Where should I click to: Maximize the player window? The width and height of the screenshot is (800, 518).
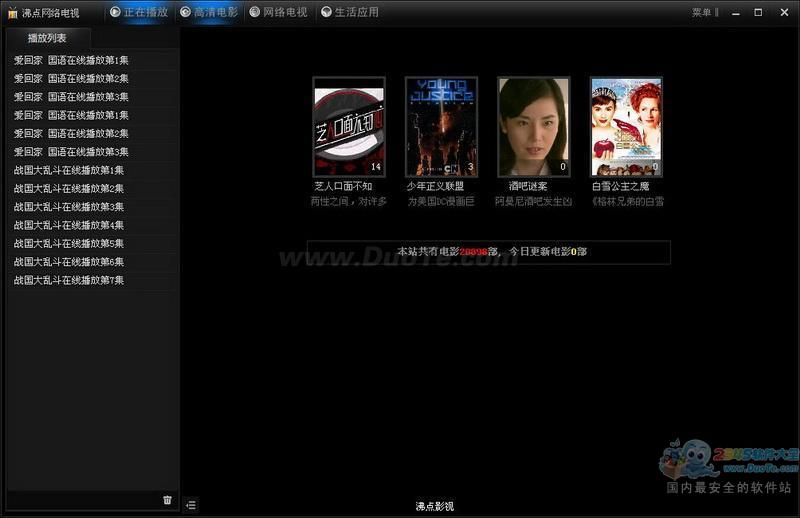[x=758, y=12]
